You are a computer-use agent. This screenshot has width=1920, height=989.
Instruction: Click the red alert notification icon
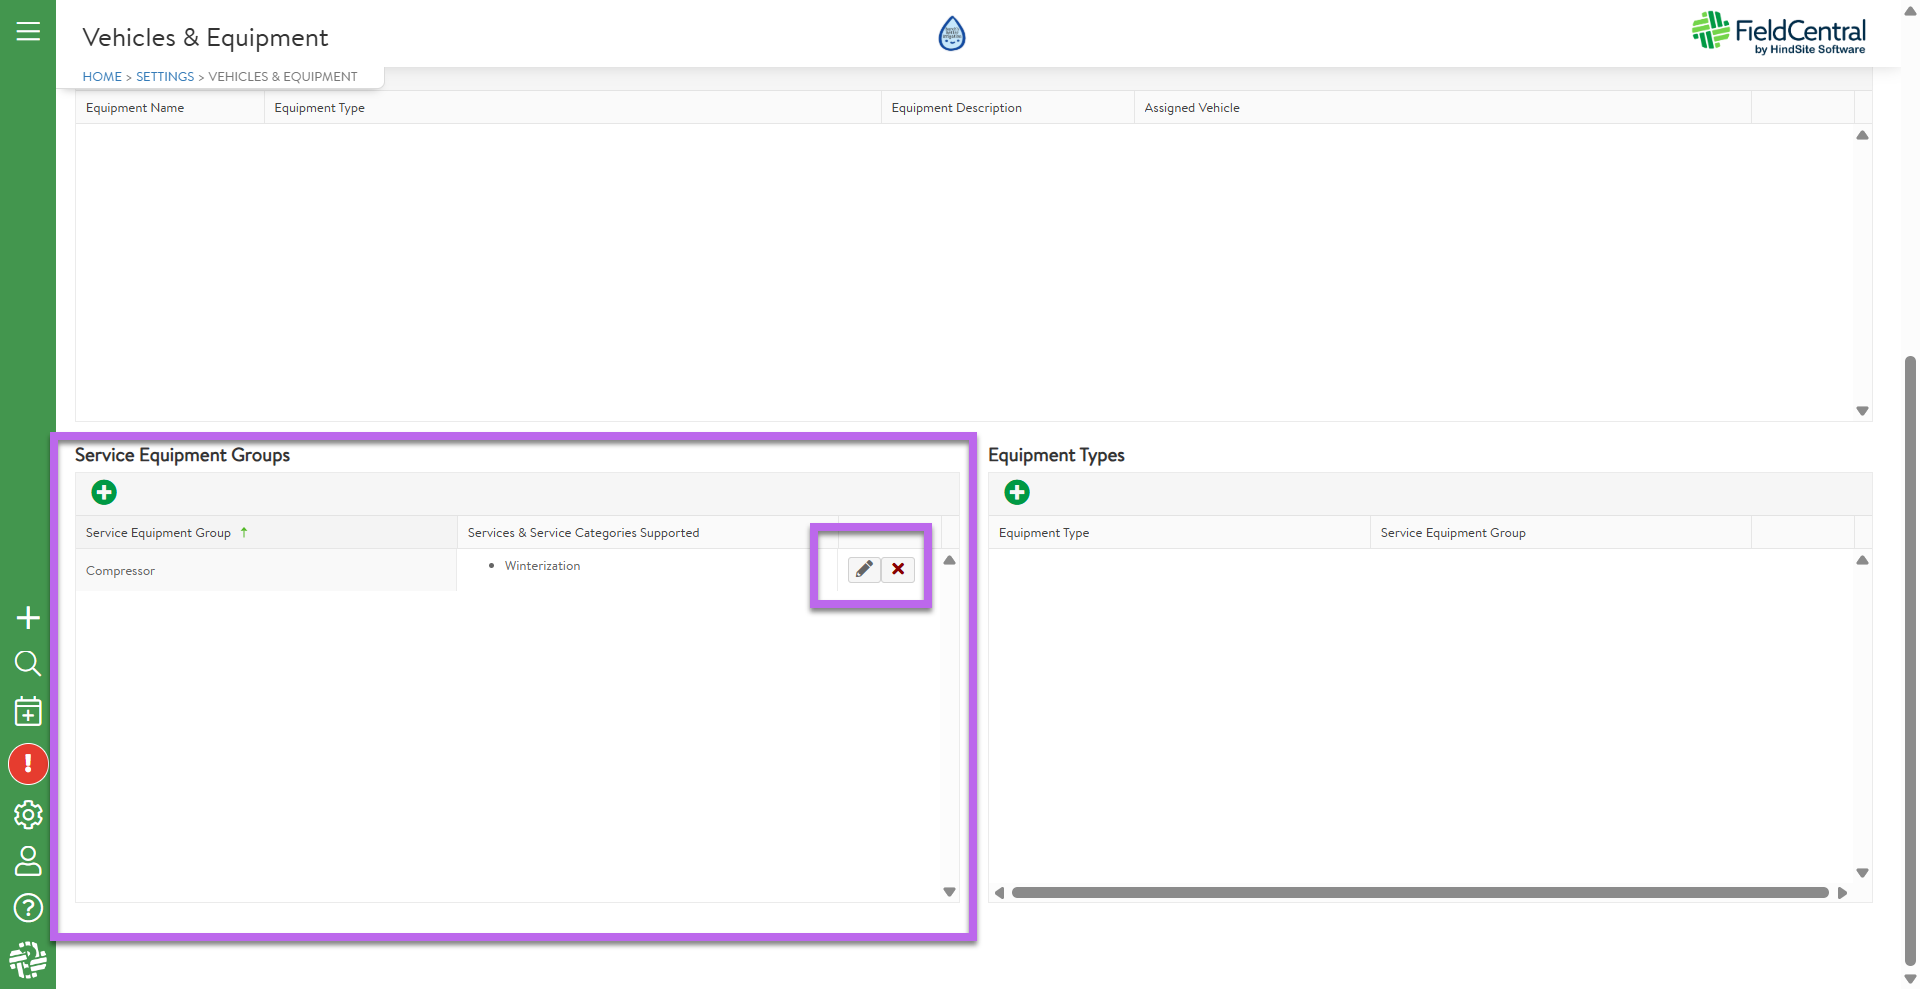point(28,764)
